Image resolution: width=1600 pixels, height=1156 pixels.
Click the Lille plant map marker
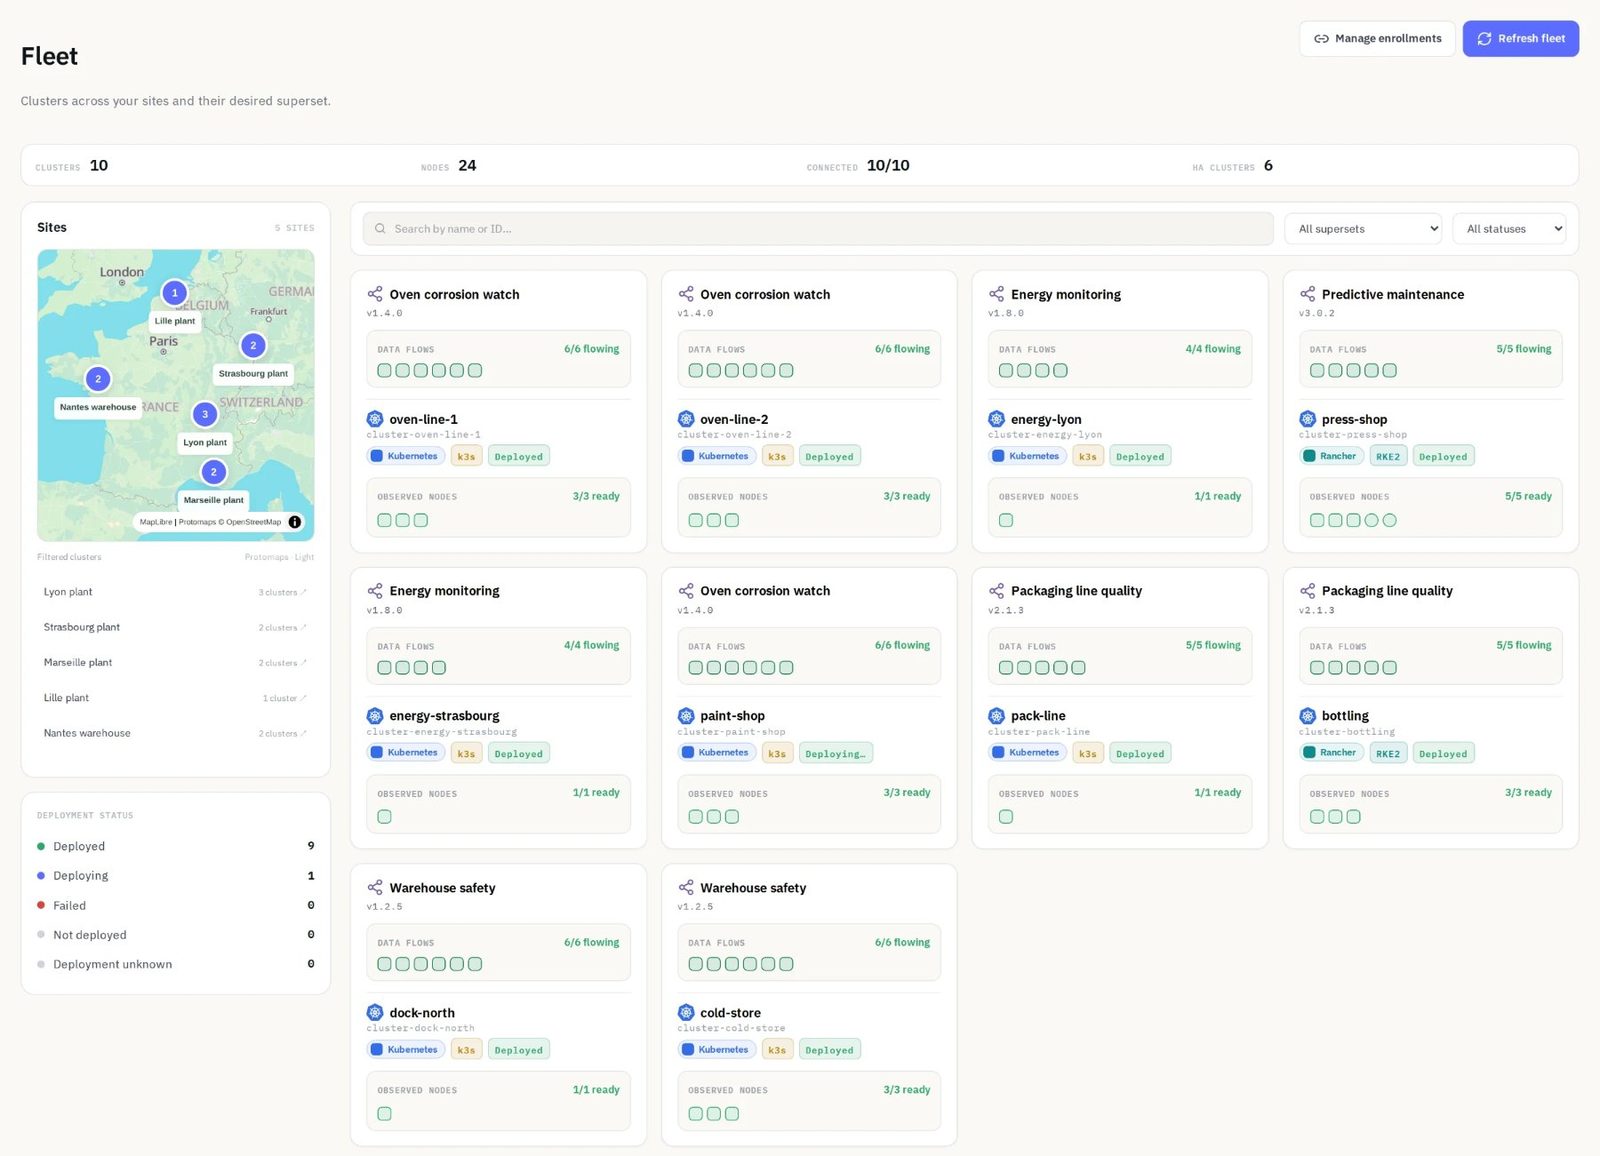[175, 293]
